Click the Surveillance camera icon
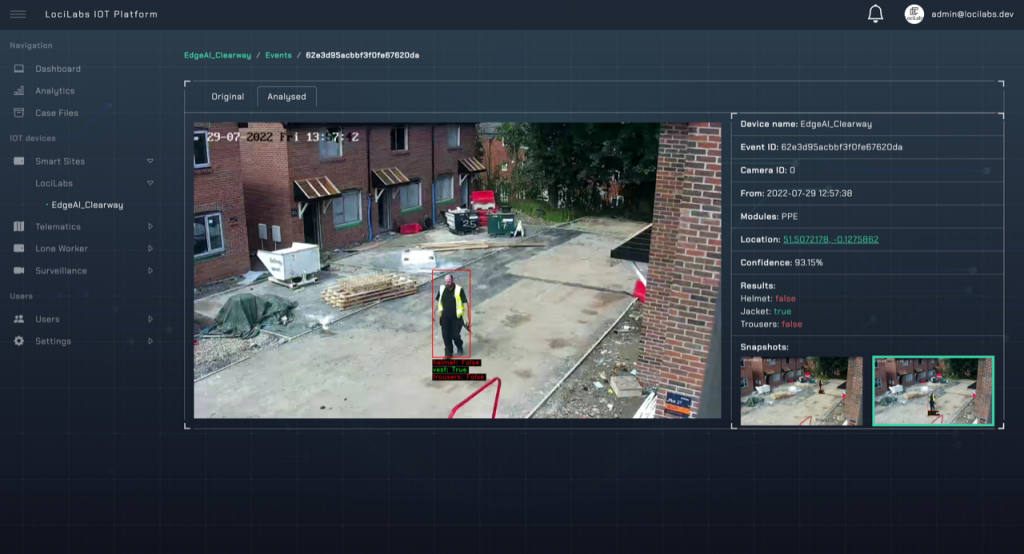1024x554 pixels. coord(18,271)
